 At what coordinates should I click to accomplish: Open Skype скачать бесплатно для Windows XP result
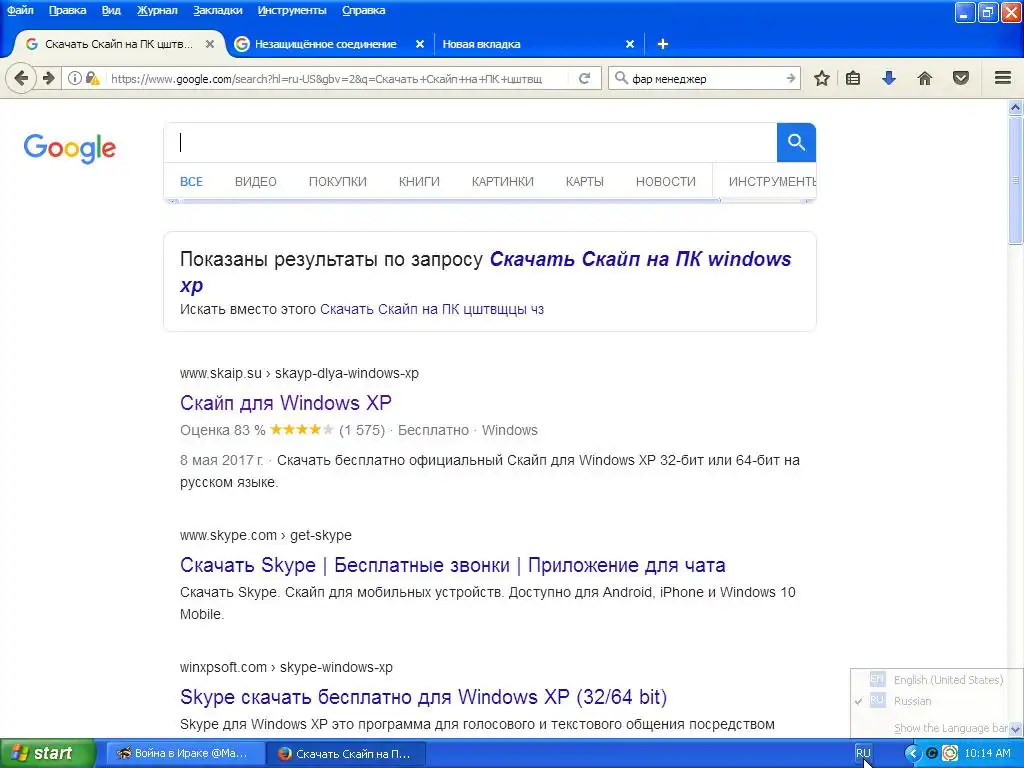click(423, 697)
